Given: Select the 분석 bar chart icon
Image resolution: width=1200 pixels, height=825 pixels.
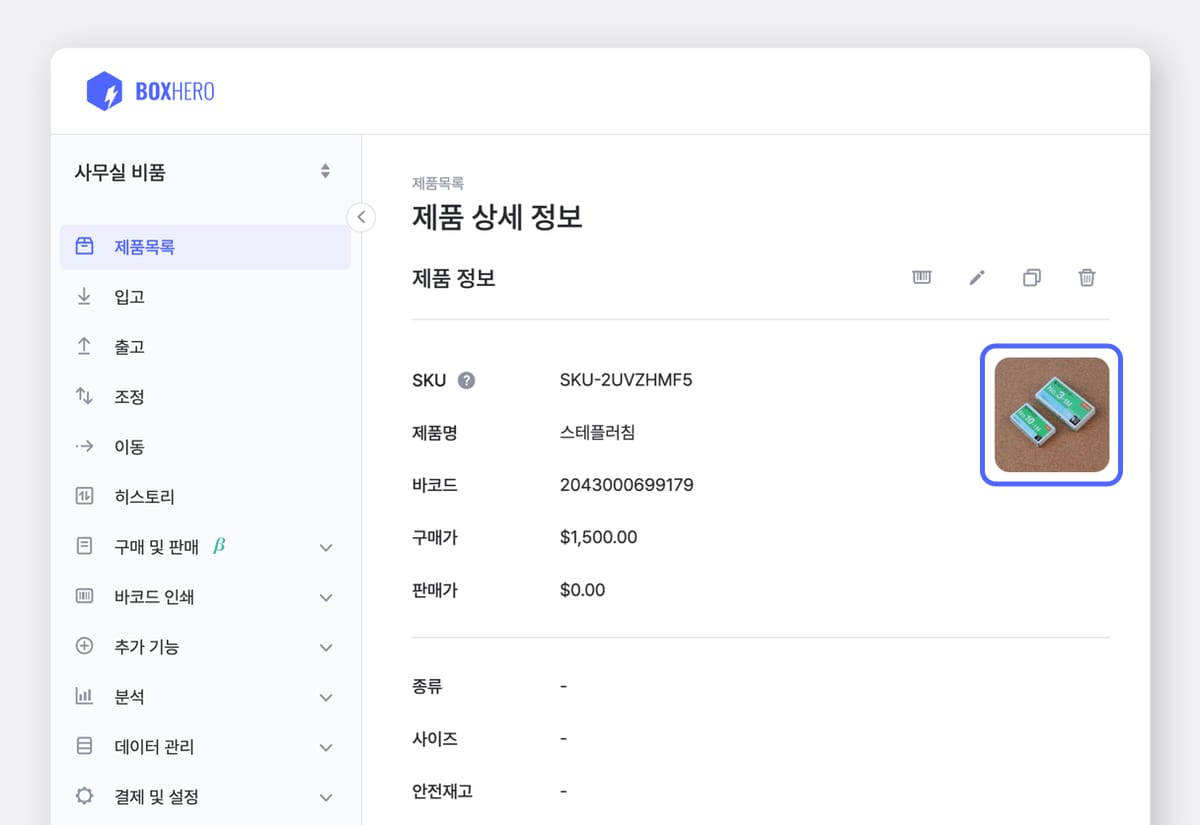Looking at the screenshot, I should pyautogui.click(x=84, y=696).
